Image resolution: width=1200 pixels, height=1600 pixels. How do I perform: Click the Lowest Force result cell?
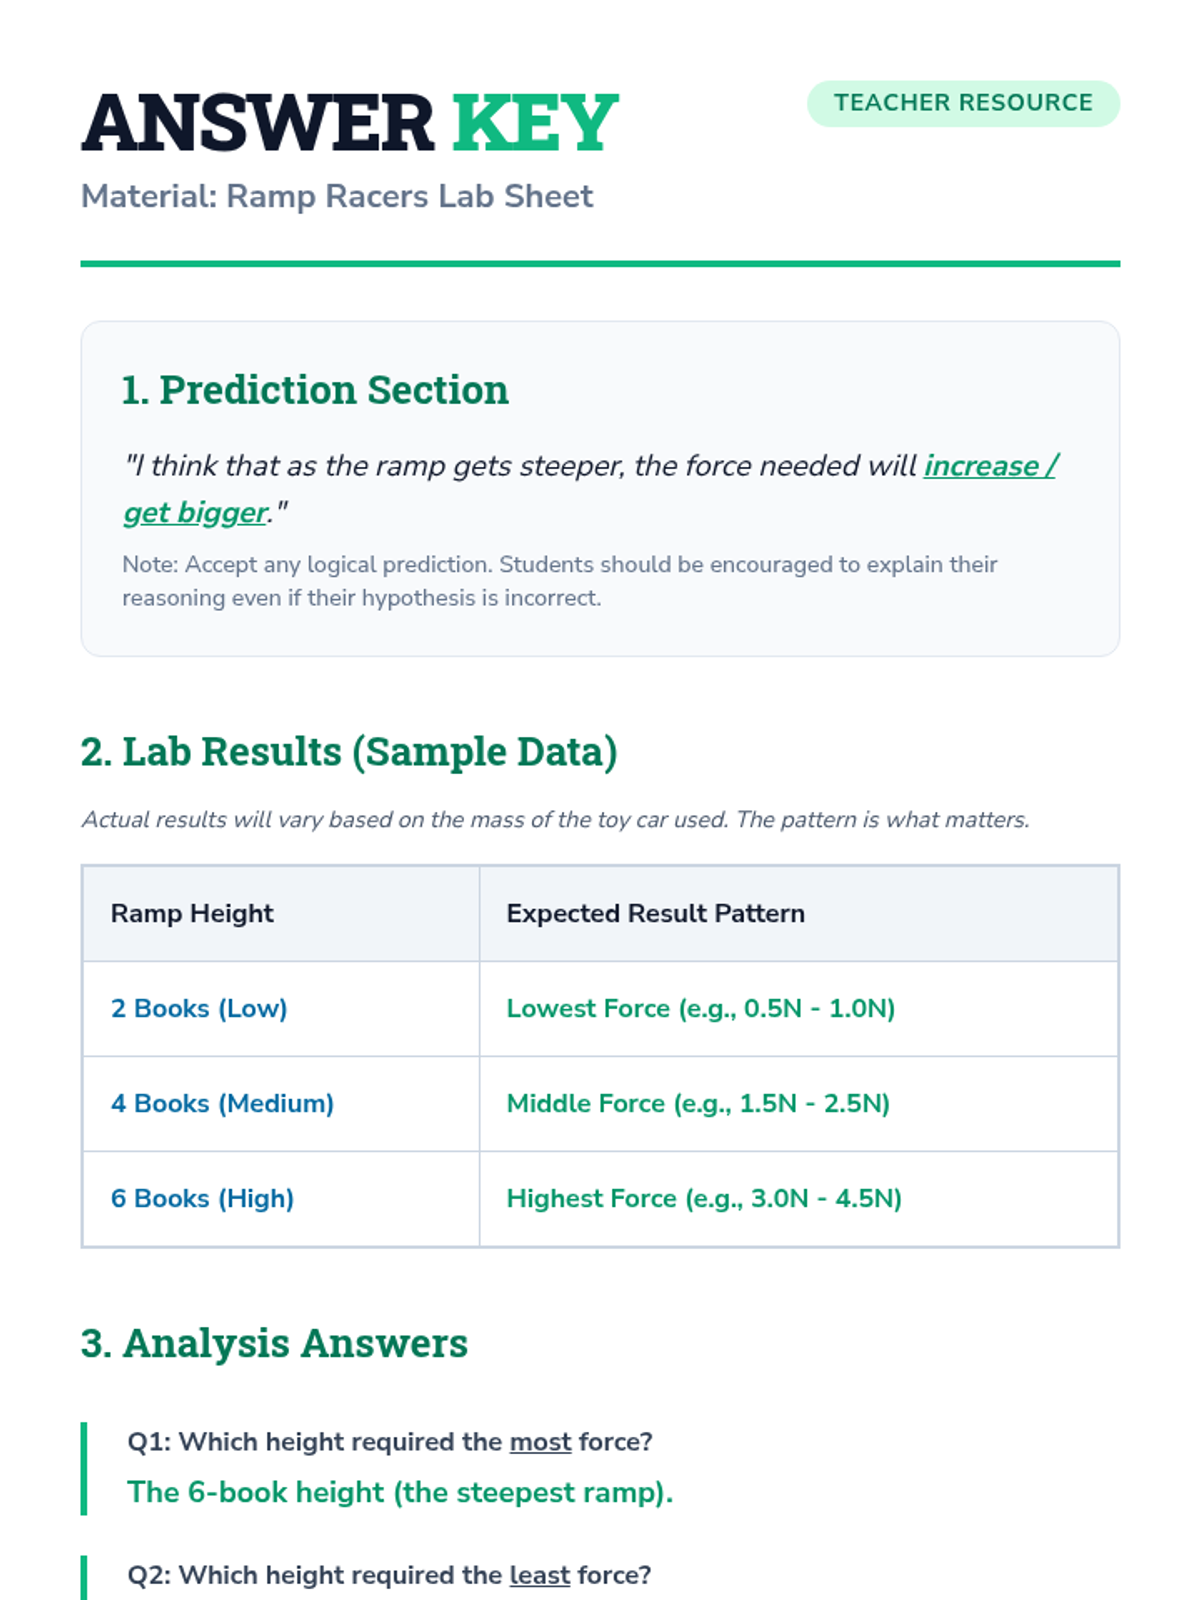(x=799, y=1008)
